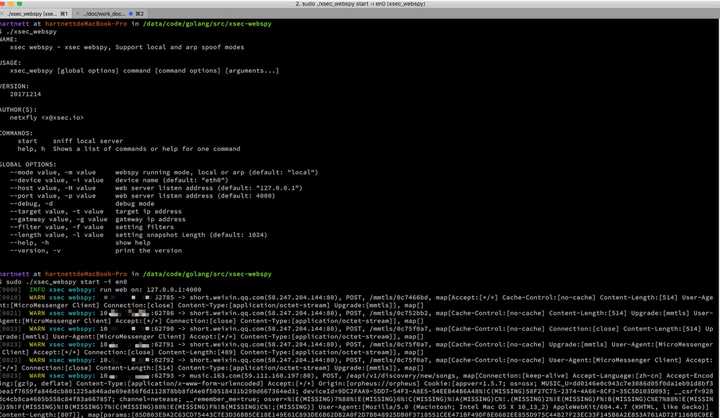The width and height of the screenshot is (720, 418).
Task: Click the description 'print the version'
Action: [x=148, y=250]
